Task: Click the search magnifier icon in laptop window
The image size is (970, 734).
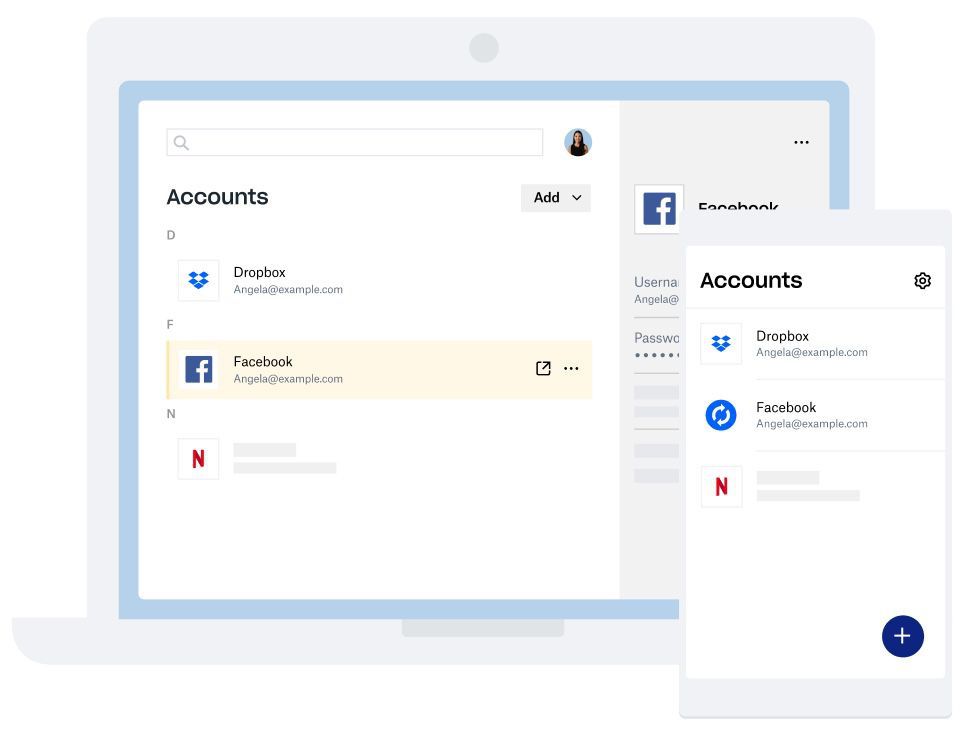Action: pos(181,143)
